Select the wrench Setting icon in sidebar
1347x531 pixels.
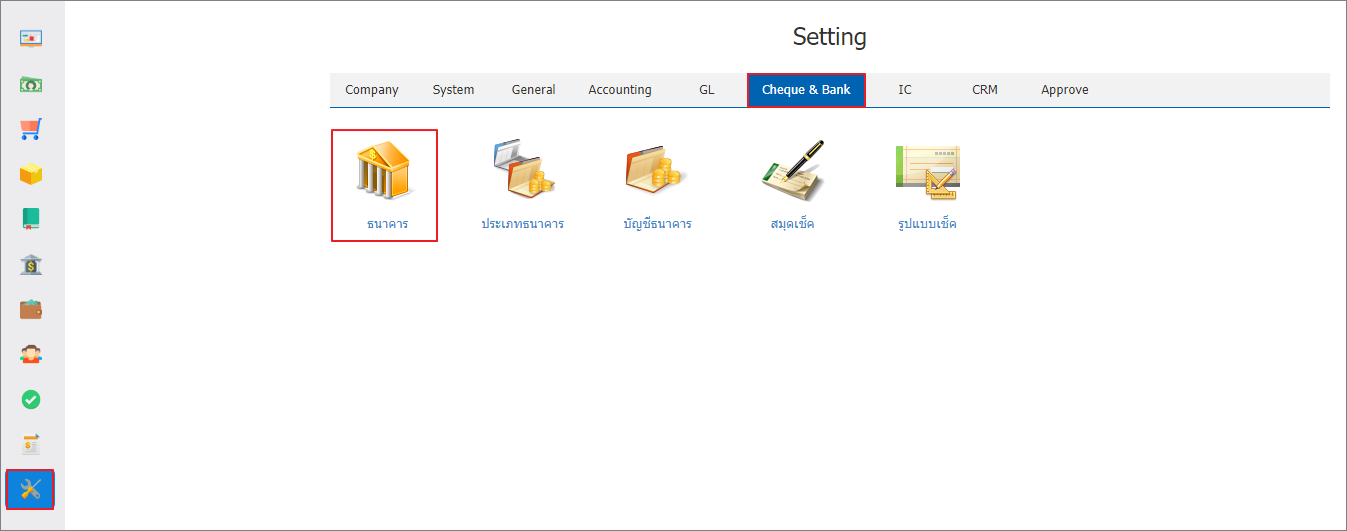coord(30,489)
